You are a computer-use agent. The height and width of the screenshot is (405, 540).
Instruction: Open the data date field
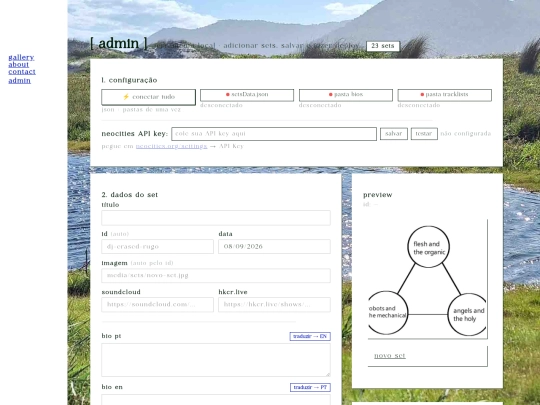point(274,247)
